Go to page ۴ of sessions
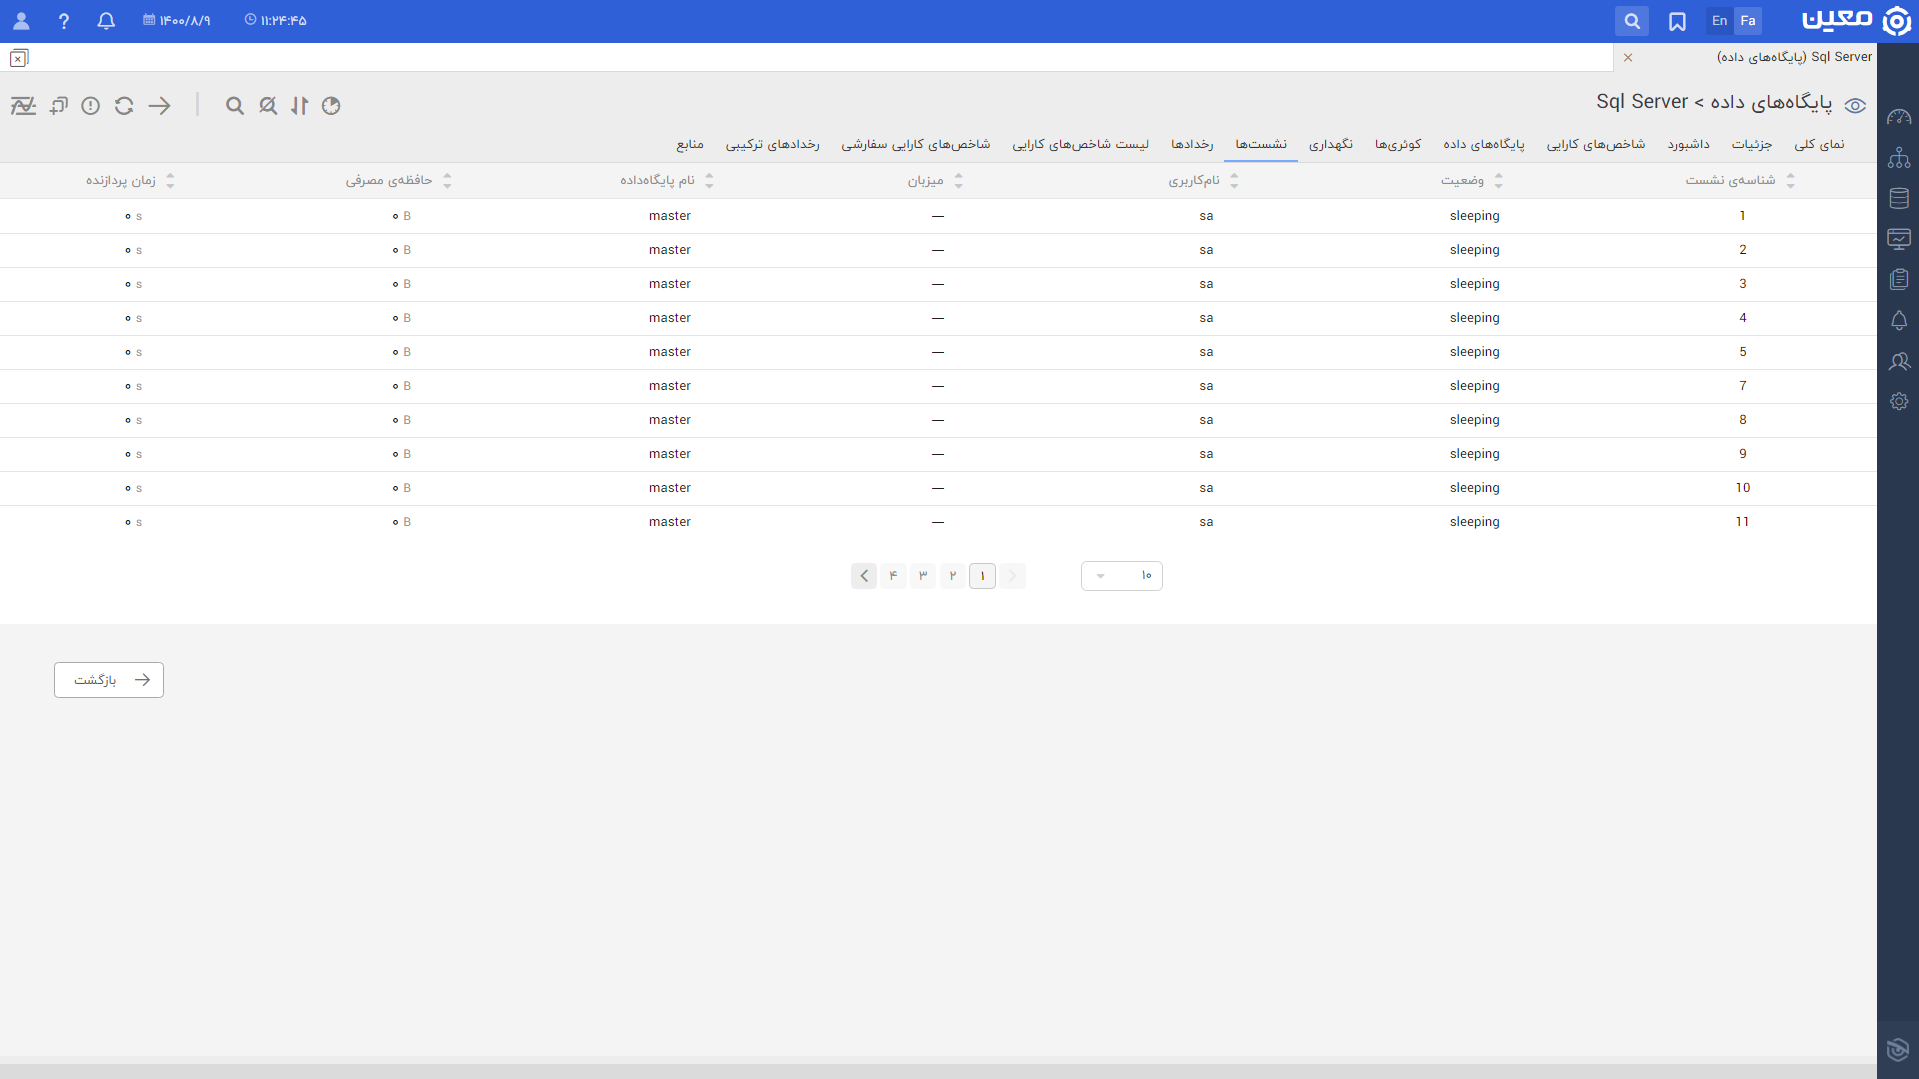Viewport: 1919px width, 1079px height. (893, 576)
